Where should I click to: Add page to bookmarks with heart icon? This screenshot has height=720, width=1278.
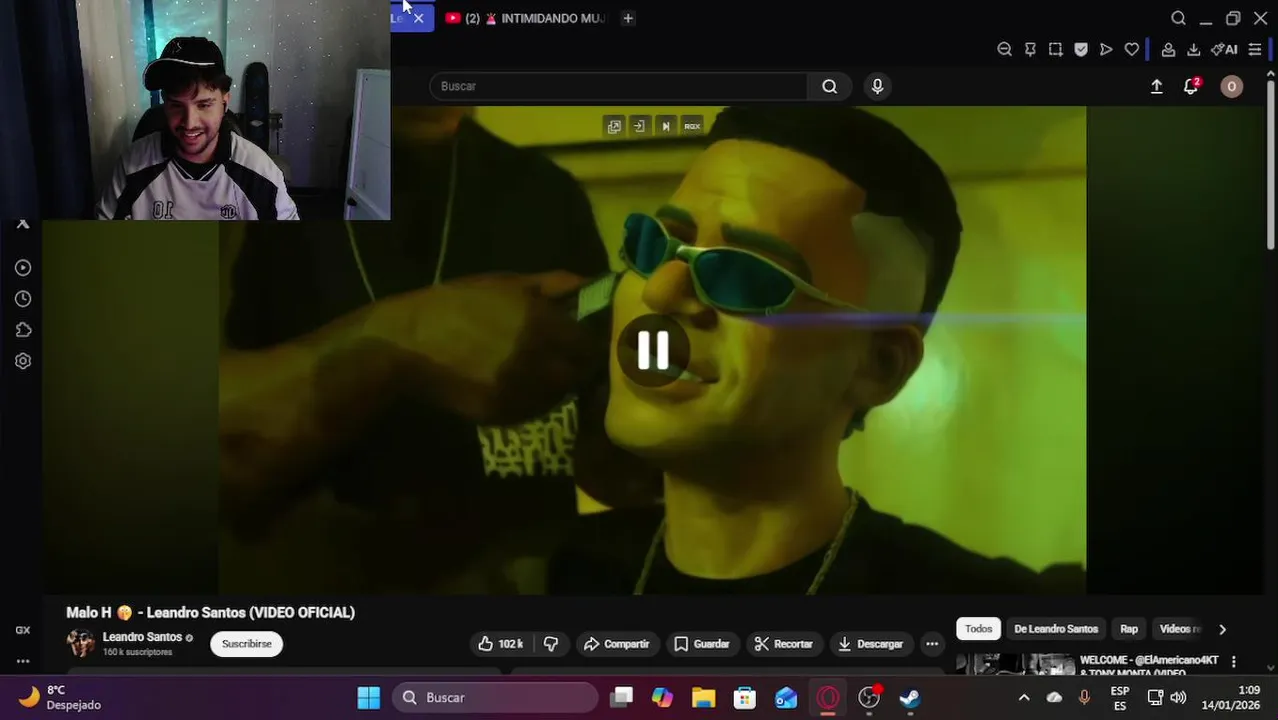tap(1131, 49)
